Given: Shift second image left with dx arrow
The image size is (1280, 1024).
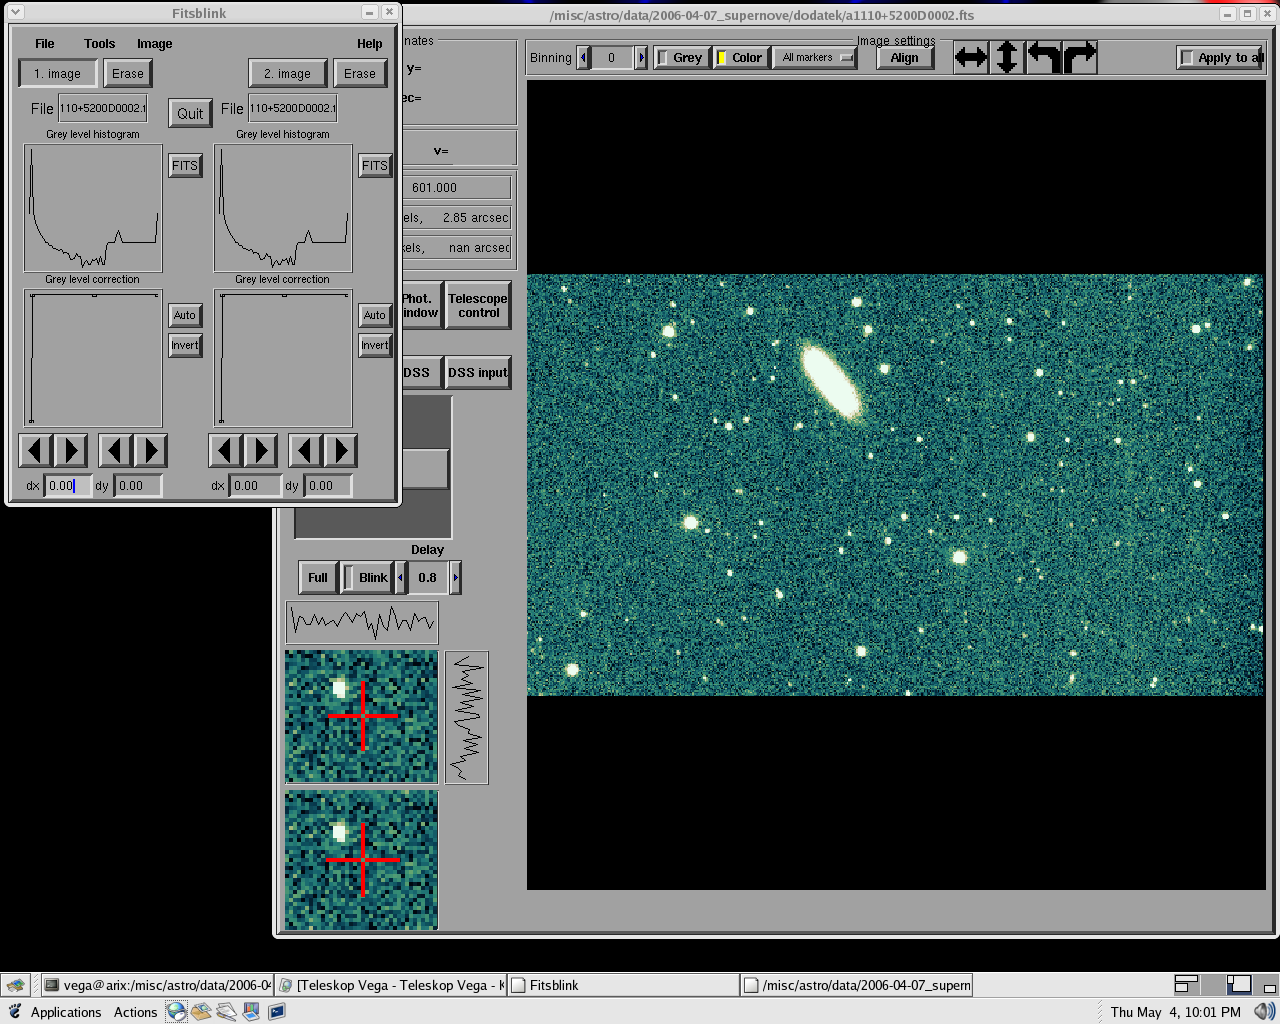Looking at the screenshot, I should point(226,451).
